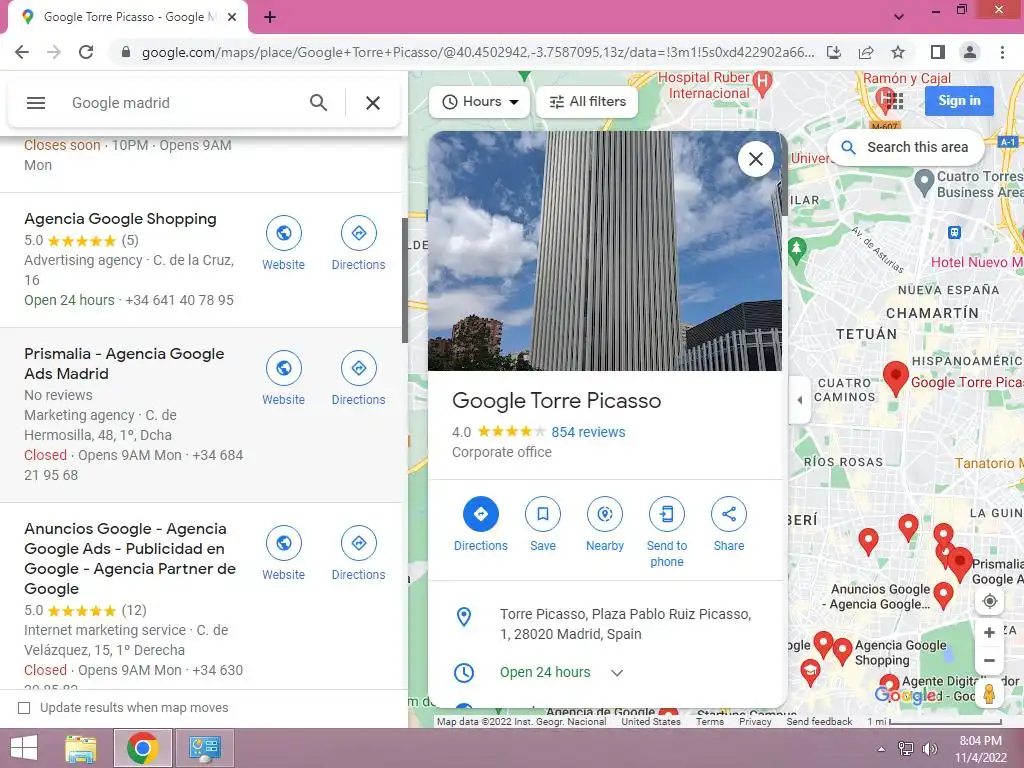1024x768 pixels.
Task: Open Agencia Google Shopping result title
Action: pyautogui.click(x=120, y=219)
